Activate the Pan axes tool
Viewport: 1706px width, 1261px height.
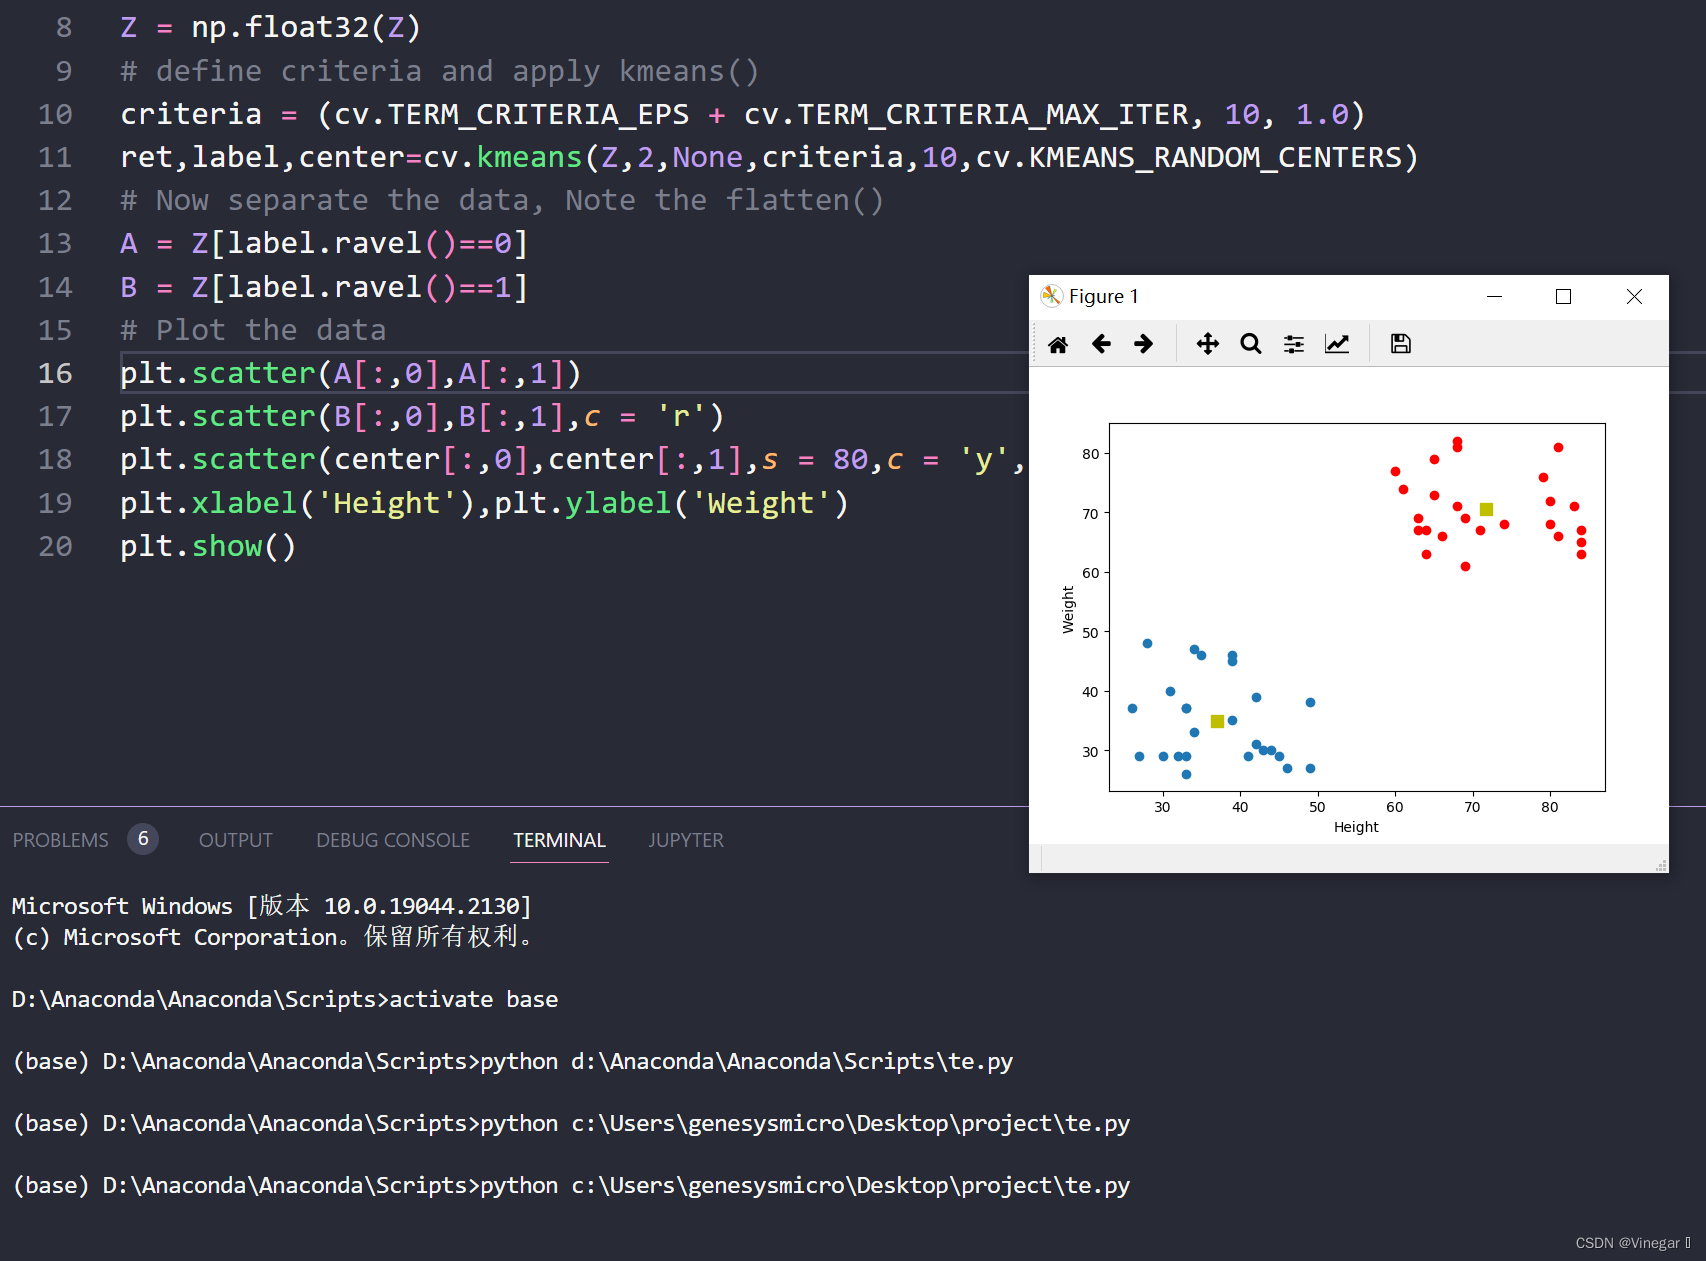[x=1208, y=344]
